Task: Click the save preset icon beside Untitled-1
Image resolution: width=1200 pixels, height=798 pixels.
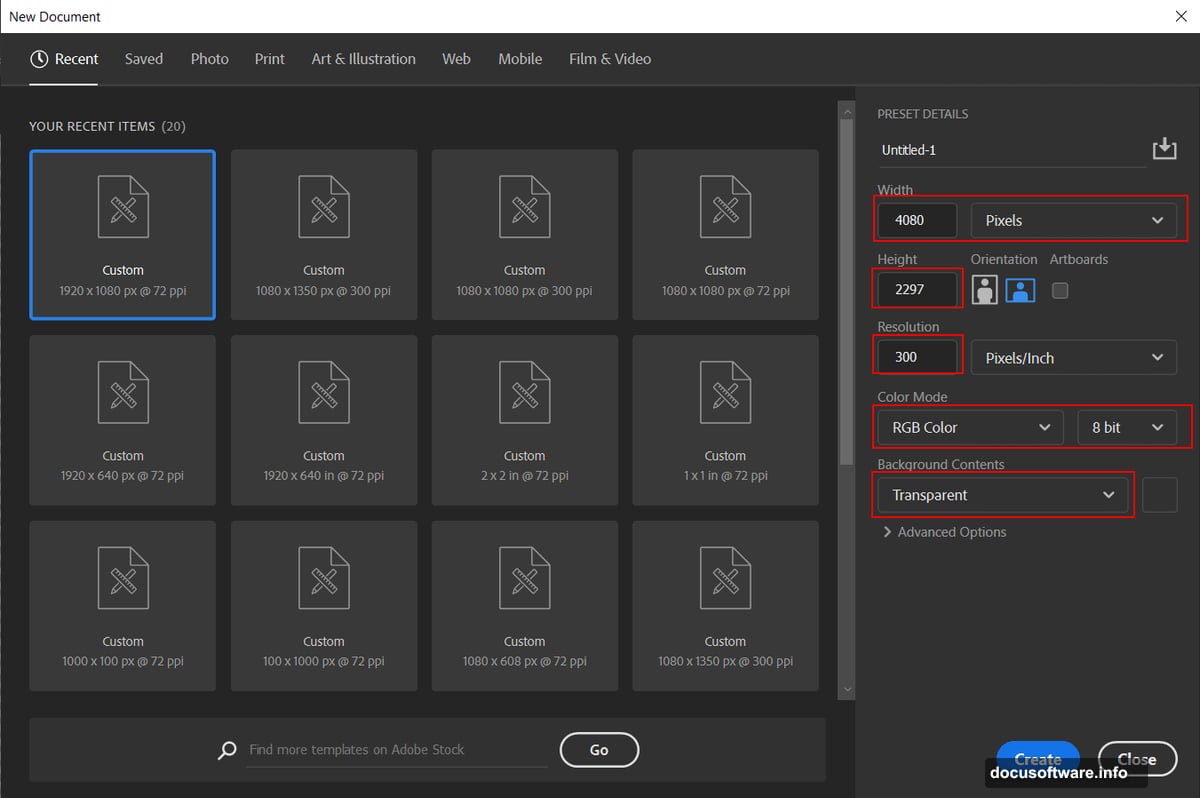Action: pyautogui.click(x=1164, y=147)
